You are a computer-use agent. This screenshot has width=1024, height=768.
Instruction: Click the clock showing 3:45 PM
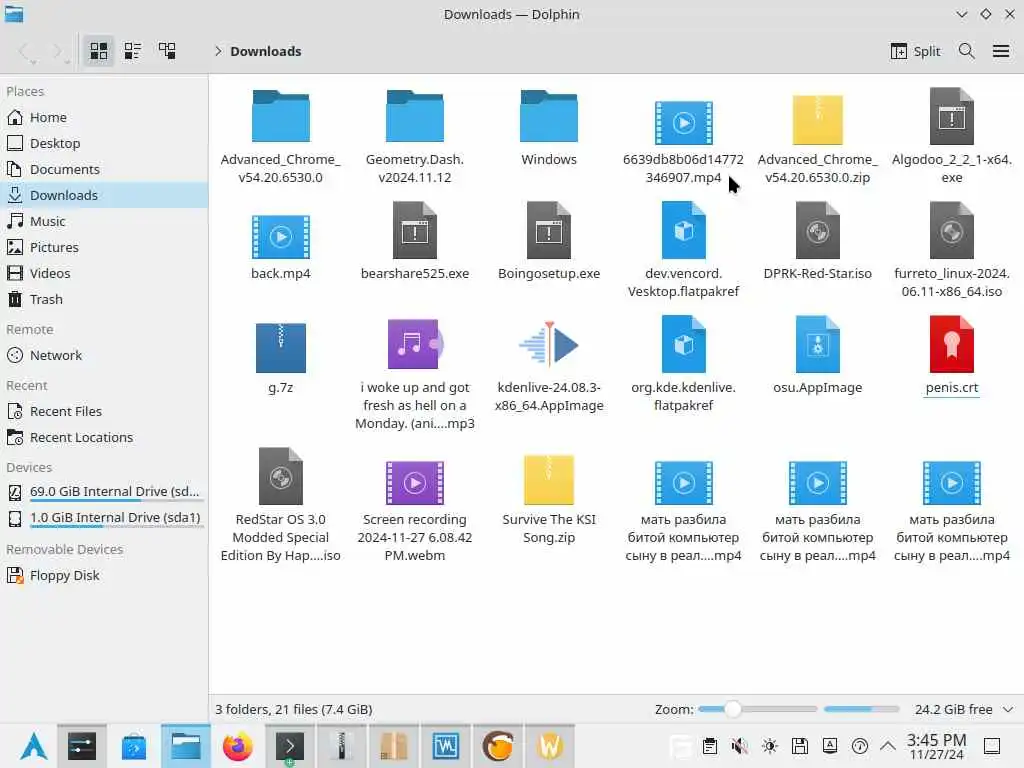tap(936, 746)
